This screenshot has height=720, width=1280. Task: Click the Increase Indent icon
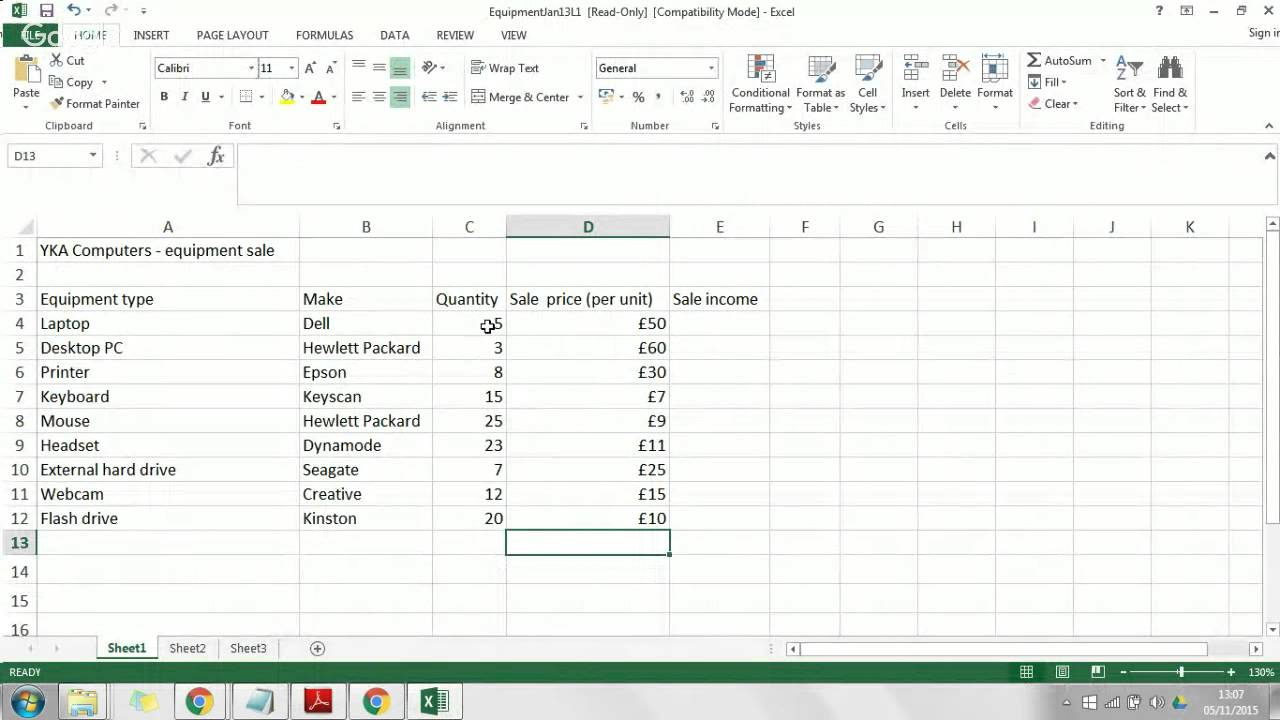[450, 97]
